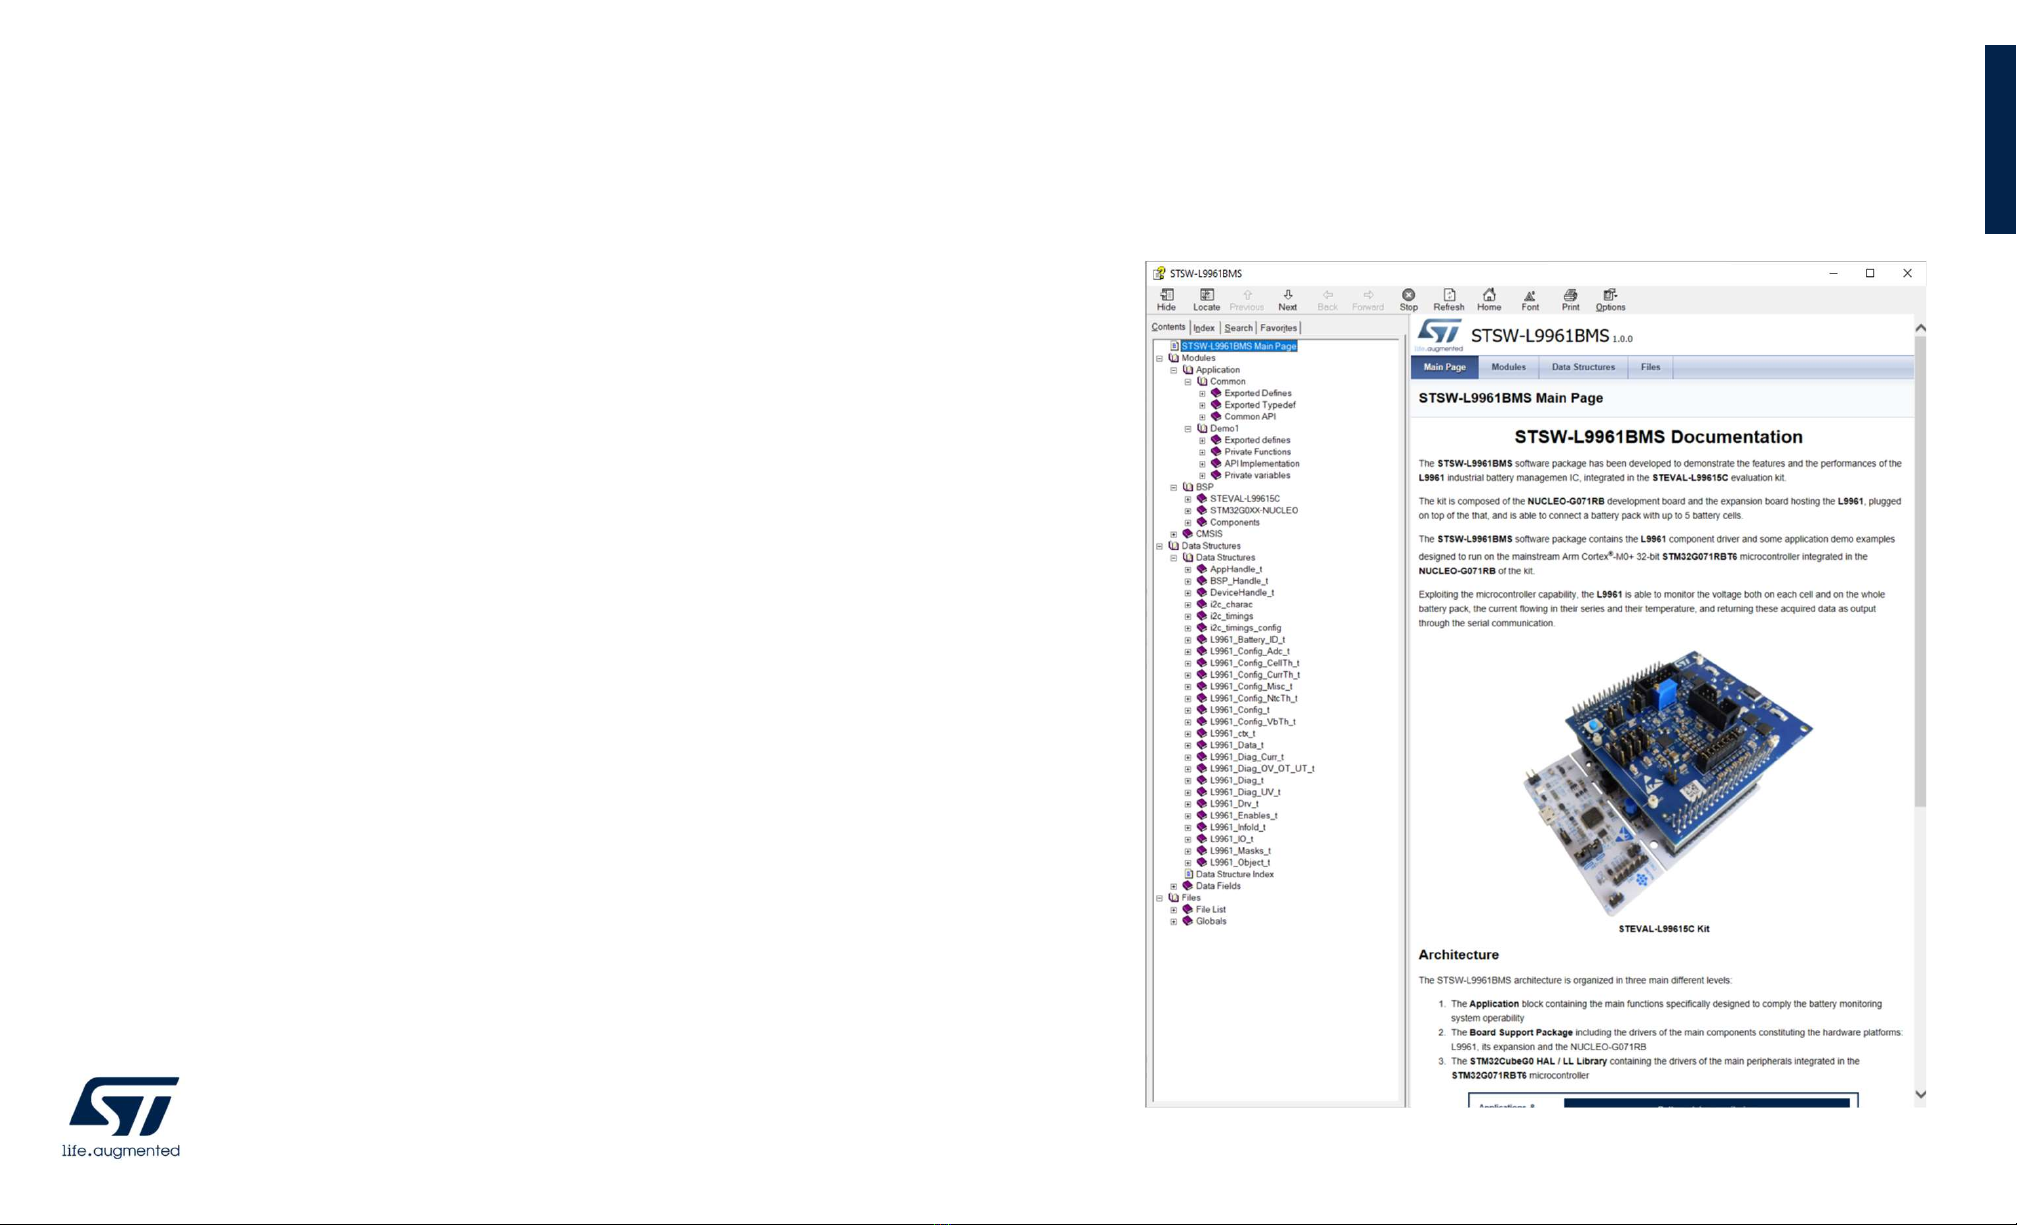The height and width of the screenshot is (1225, 2017).
Task: Open the Data Structures page tab
Action: click(x=1583, y=367)
